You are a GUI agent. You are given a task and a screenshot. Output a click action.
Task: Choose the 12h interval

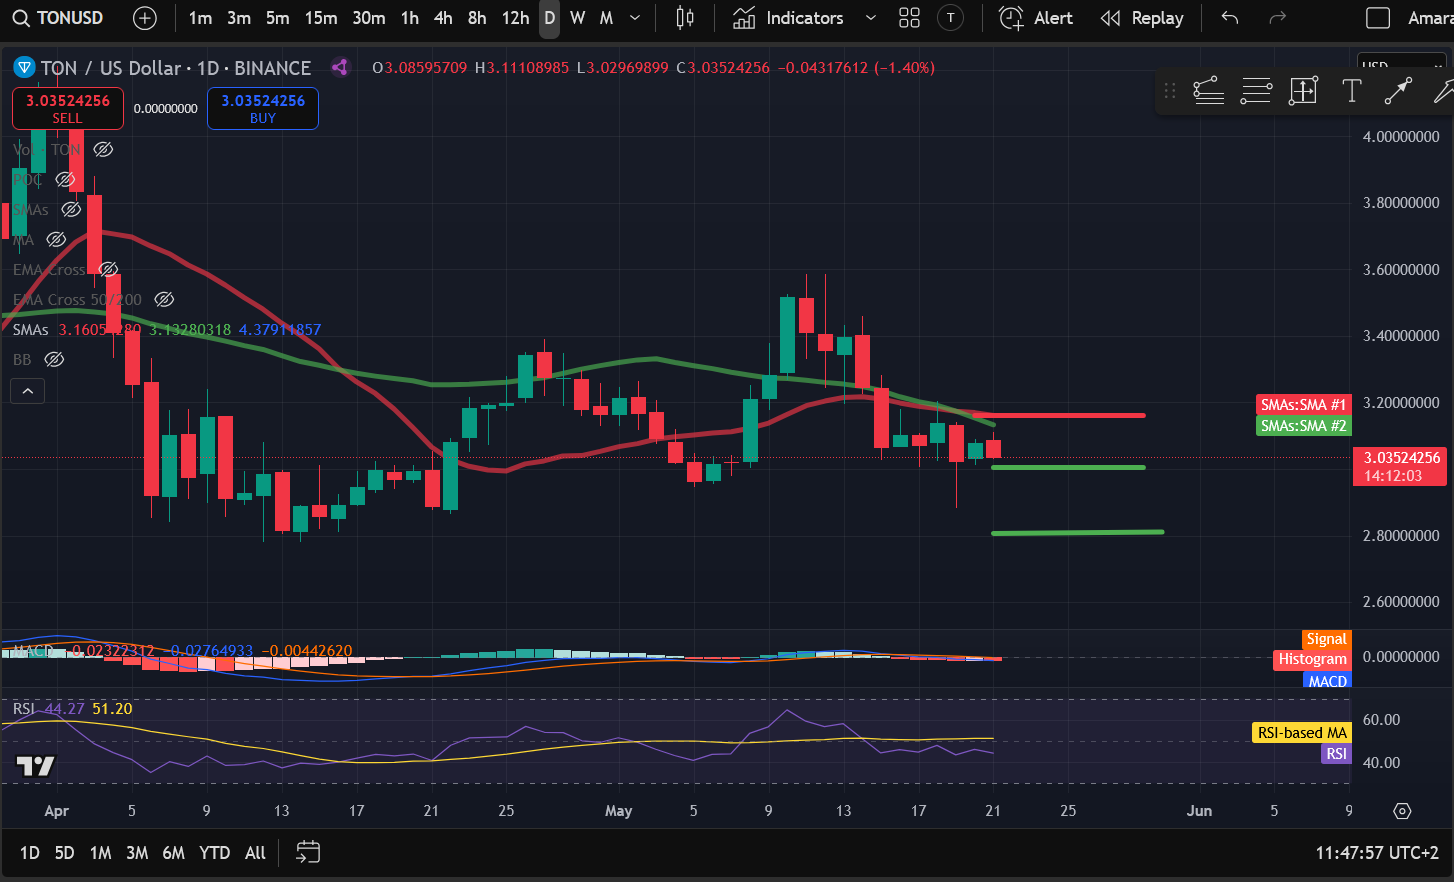pyautogui.click(x=516, y=18)
